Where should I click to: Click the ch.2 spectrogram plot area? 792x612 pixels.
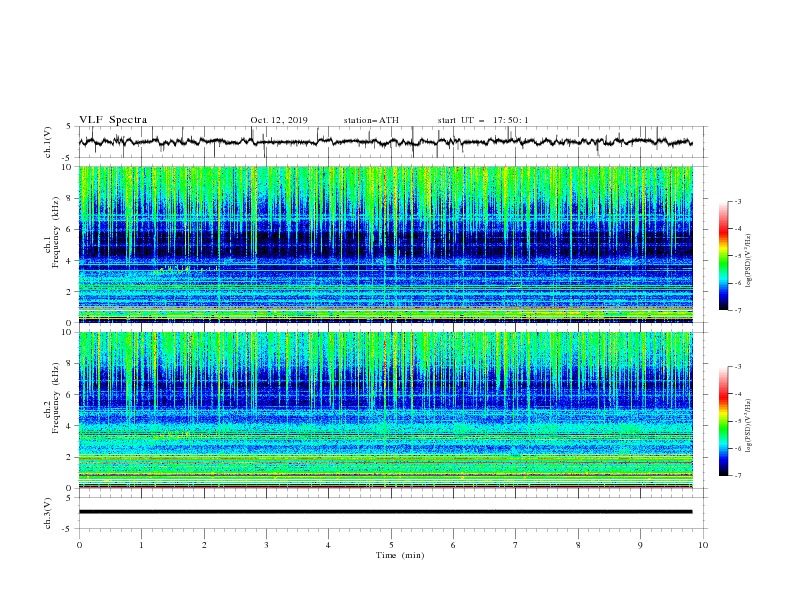click(386, 410)
